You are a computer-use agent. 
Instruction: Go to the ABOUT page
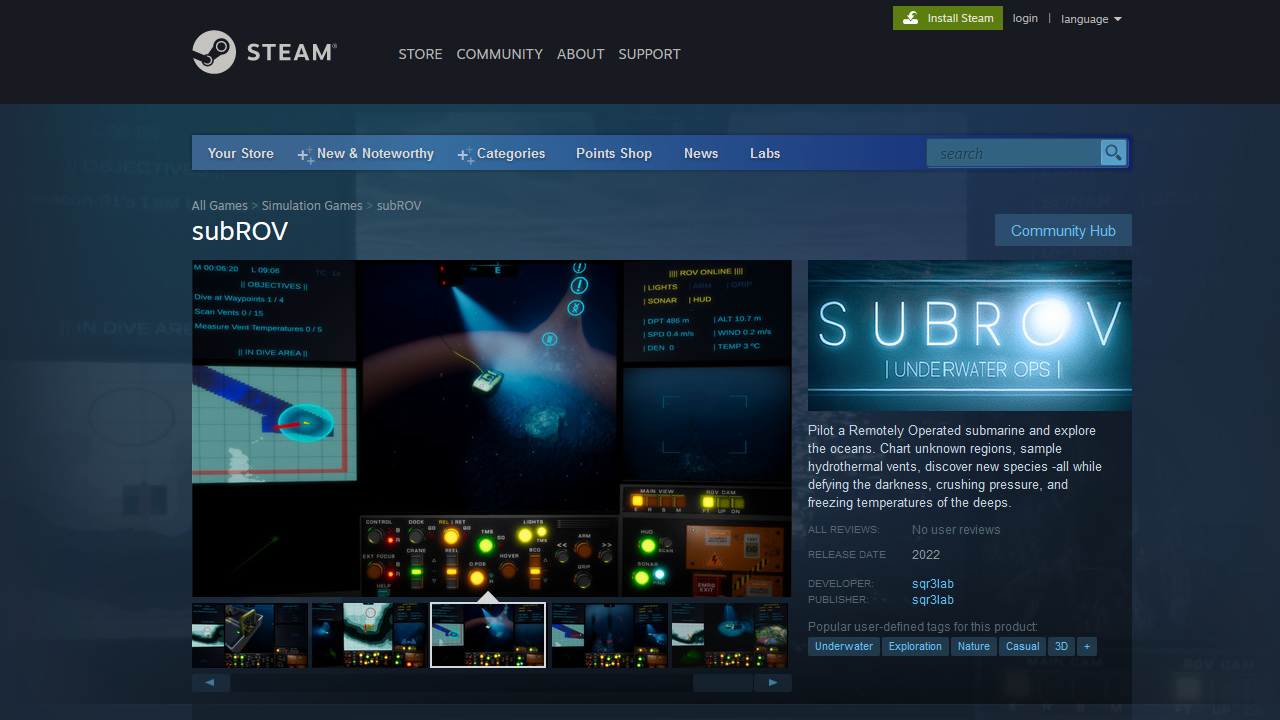point(580,54)
